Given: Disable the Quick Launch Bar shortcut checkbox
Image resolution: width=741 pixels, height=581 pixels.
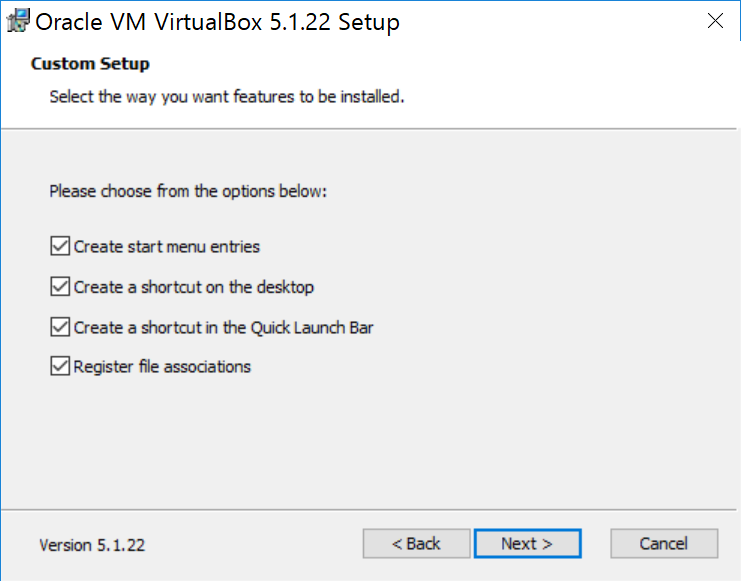Looking at the screenshot, I should 60,327.
